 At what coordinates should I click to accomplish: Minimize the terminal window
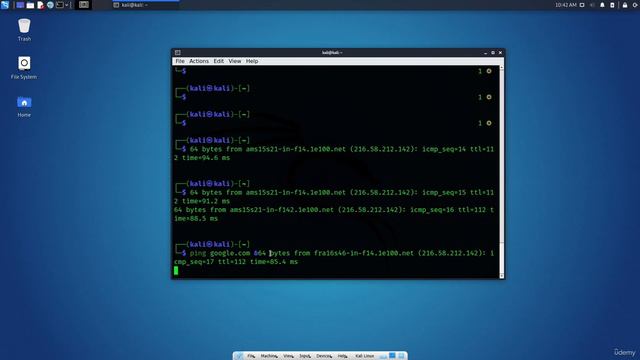(485, 53)
